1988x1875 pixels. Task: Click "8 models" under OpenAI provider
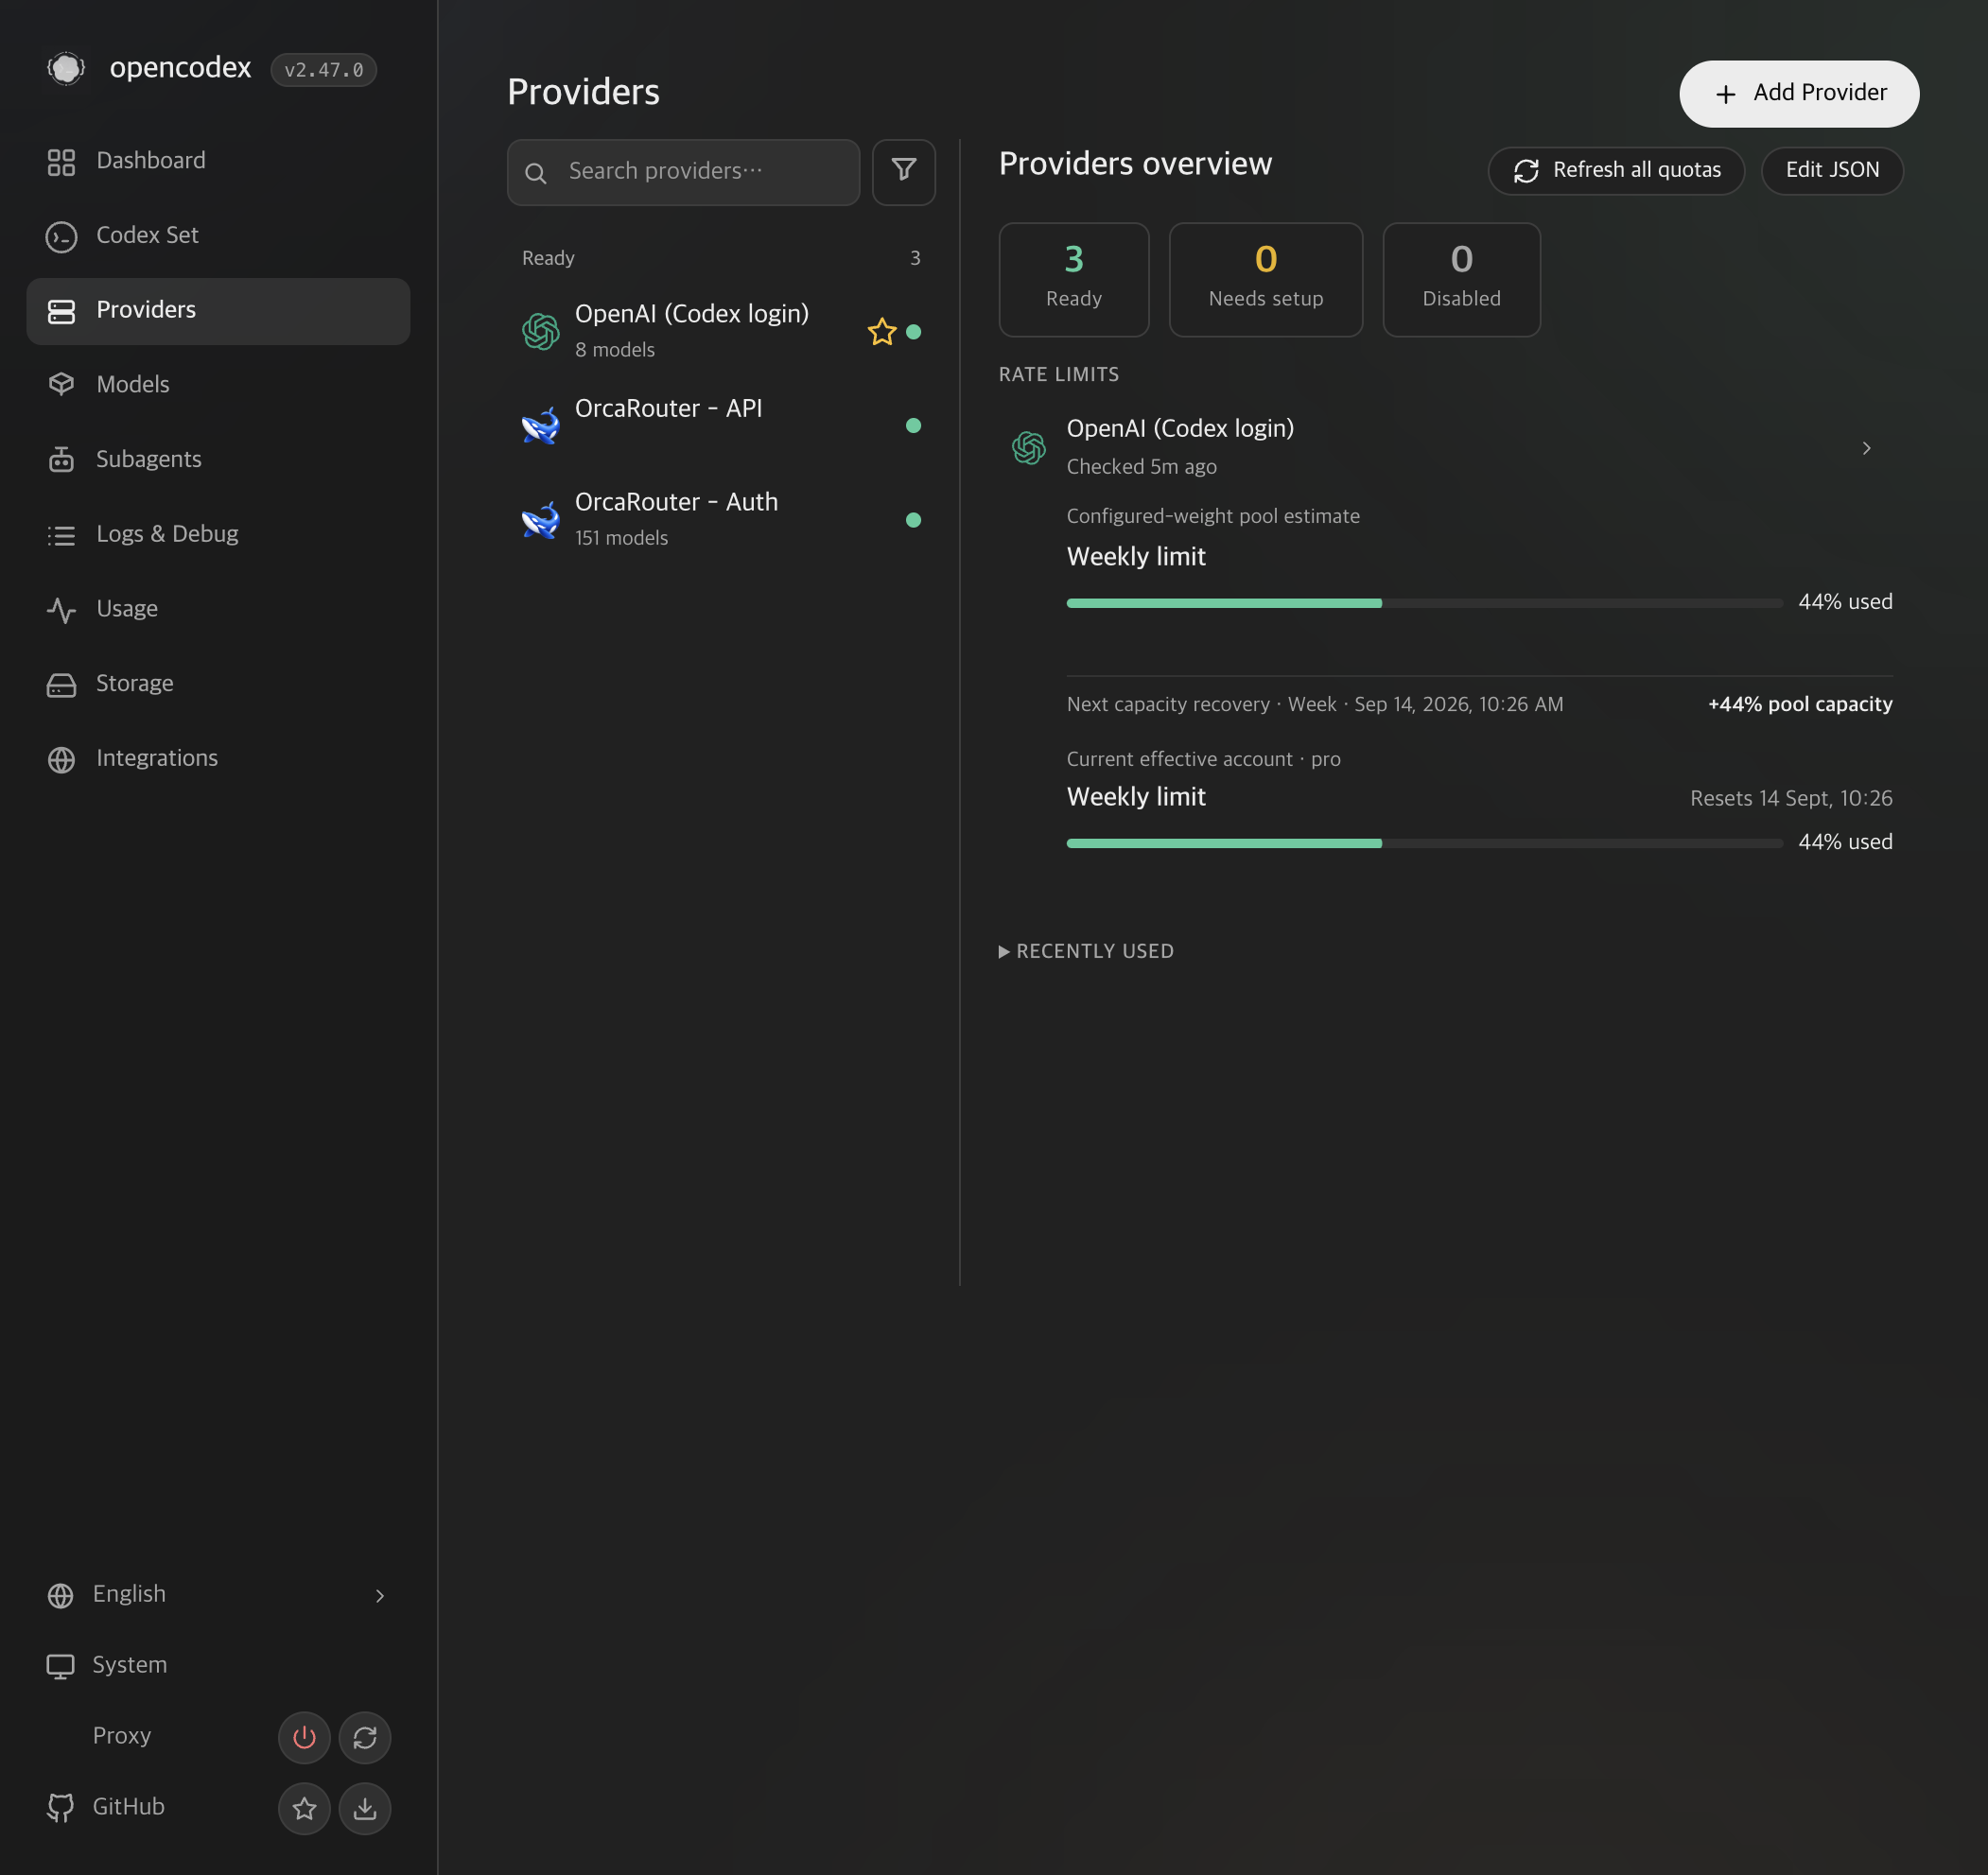pos(615,351)
